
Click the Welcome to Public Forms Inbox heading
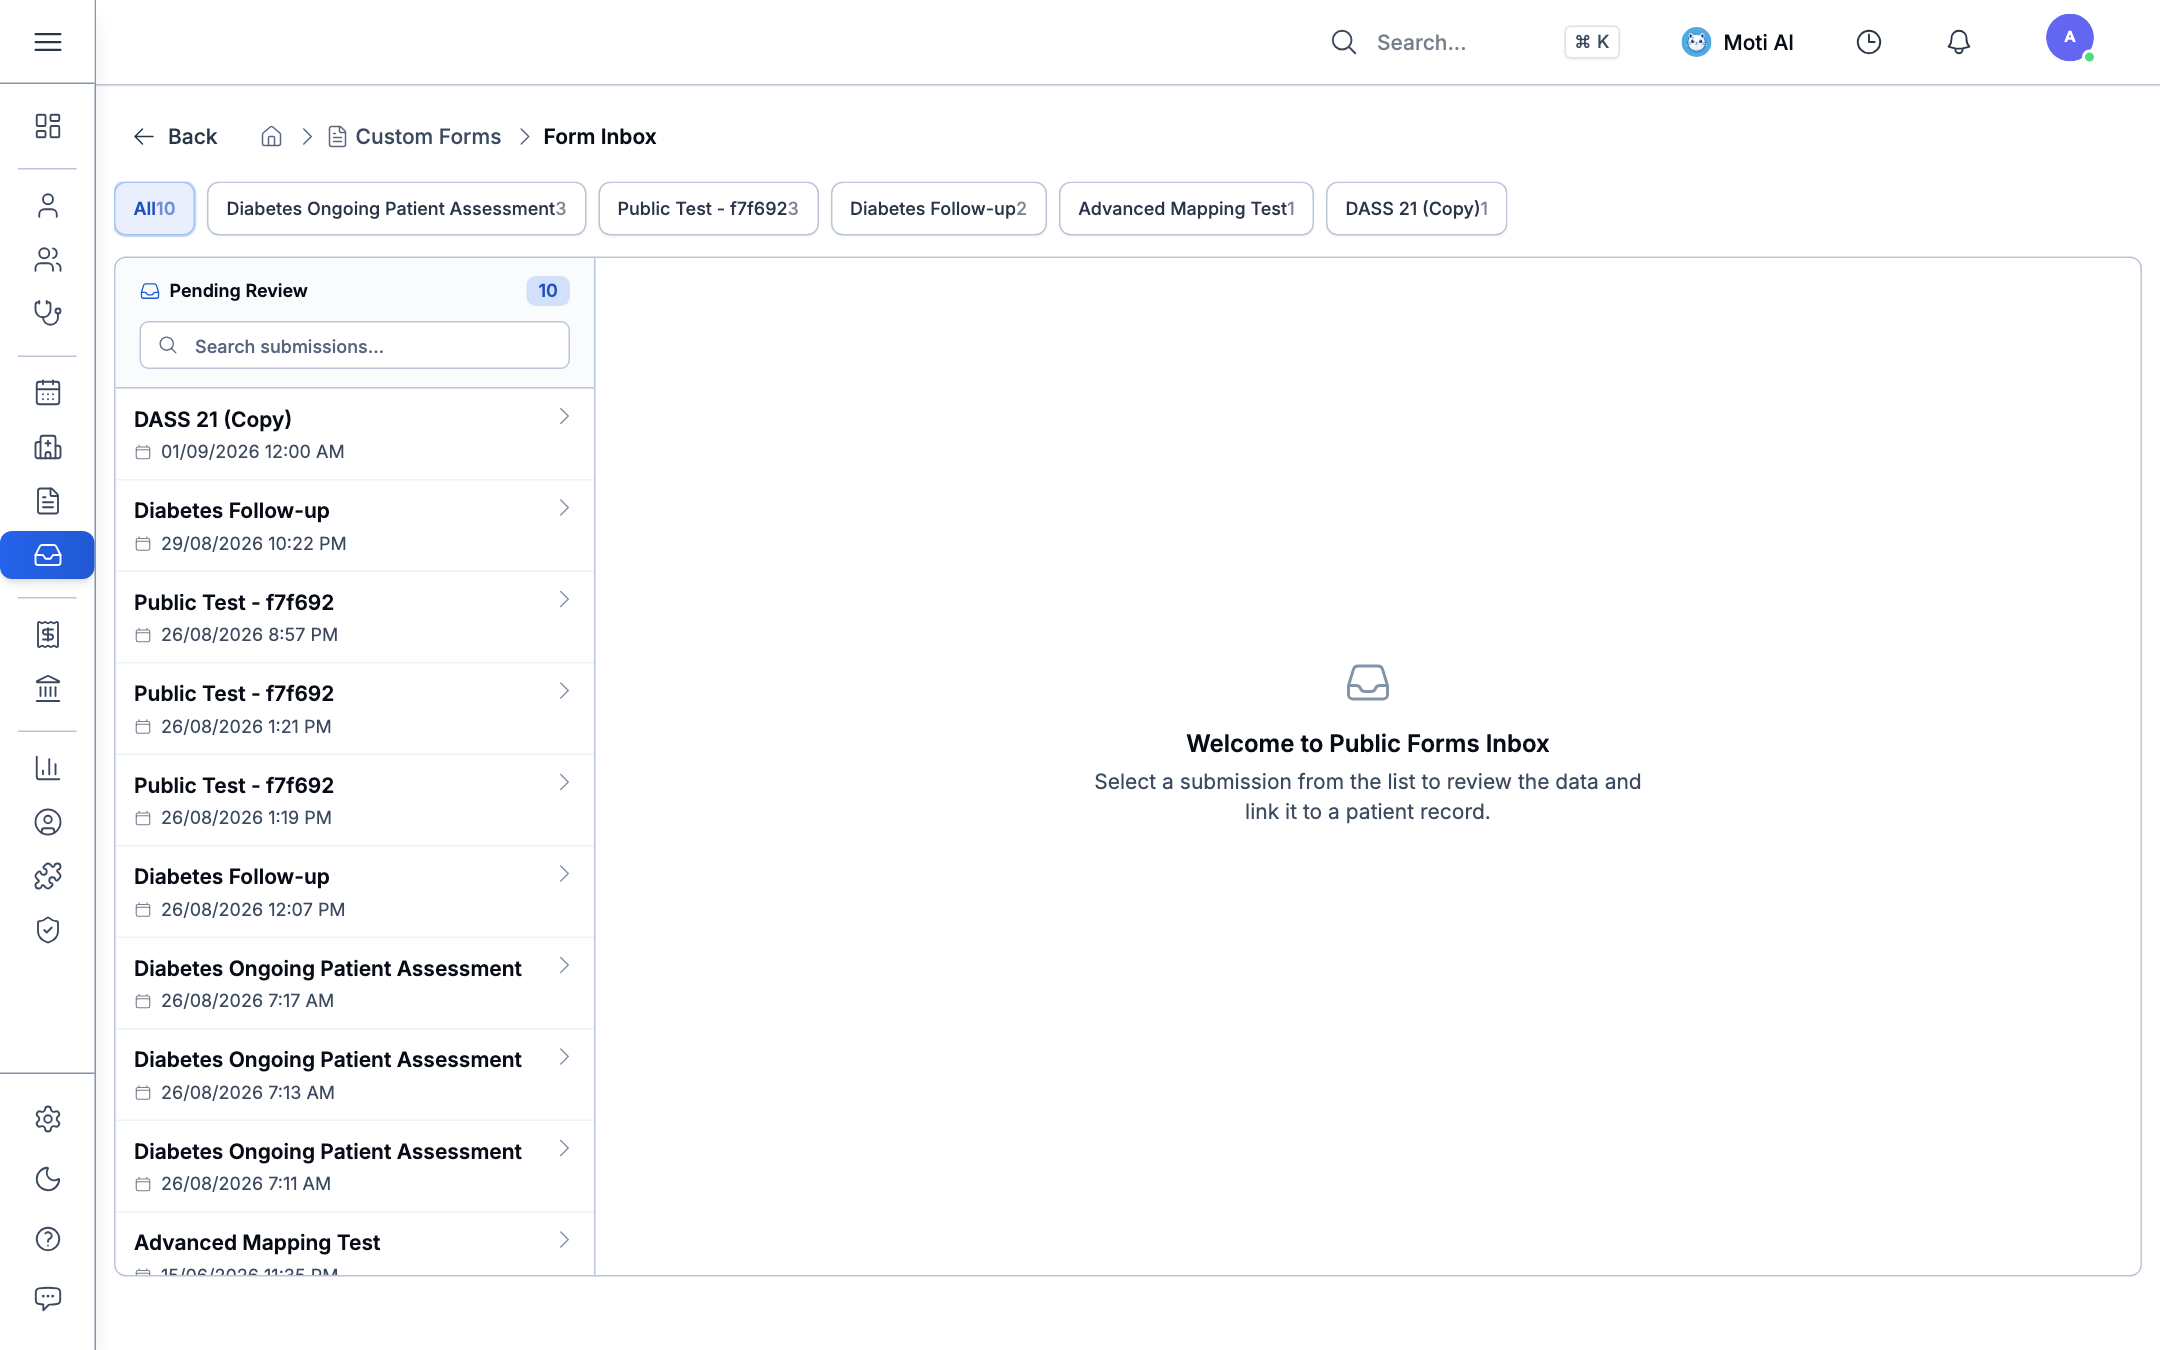1367,743
